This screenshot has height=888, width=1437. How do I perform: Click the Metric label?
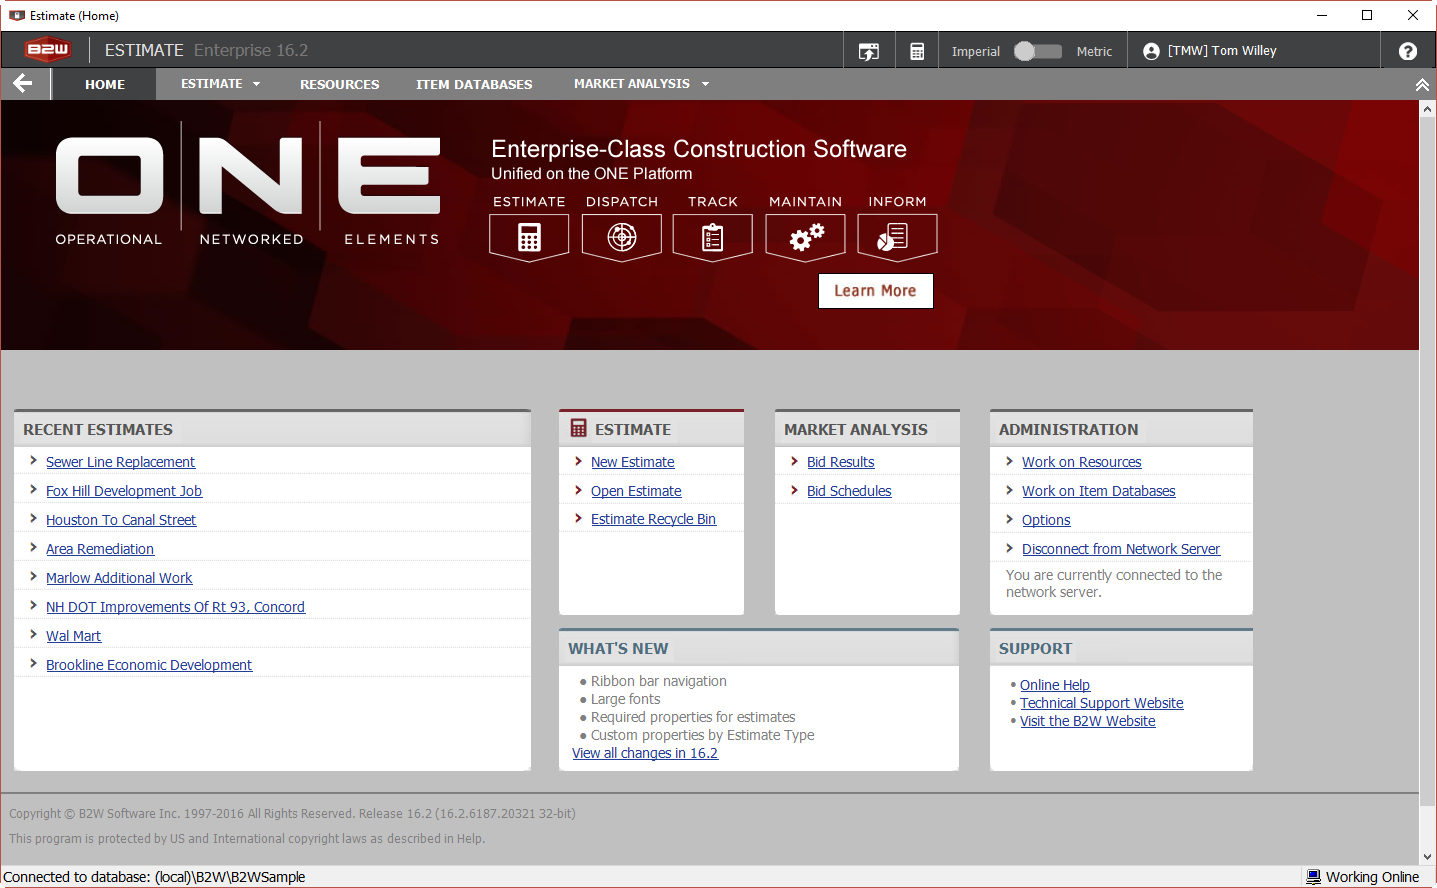(1094, 52)
